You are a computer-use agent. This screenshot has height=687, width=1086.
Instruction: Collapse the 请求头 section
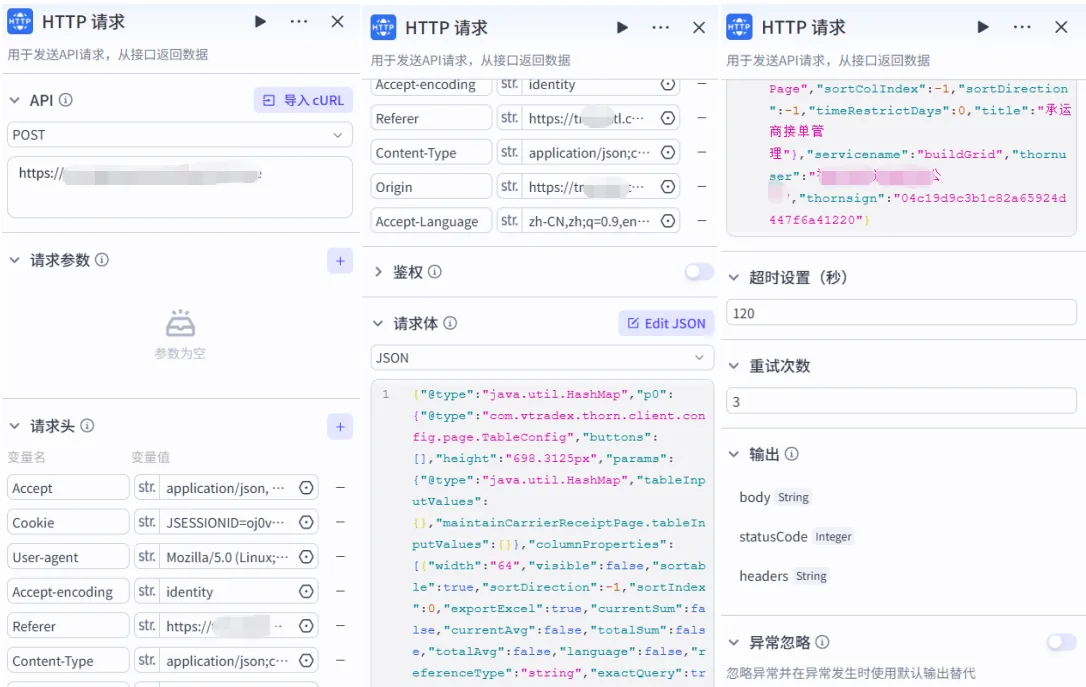tap(15, 425)
